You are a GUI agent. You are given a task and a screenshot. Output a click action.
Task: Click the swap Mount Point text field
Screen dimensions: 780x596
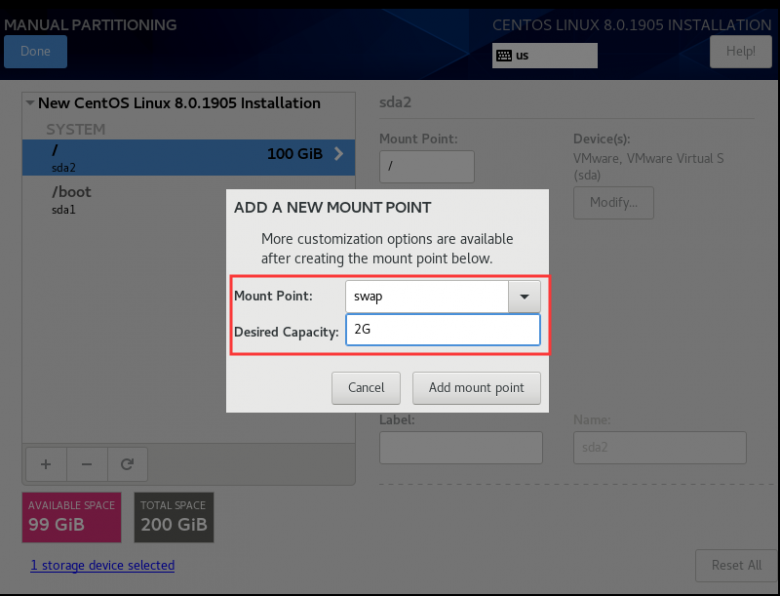[x=427, y=297]
